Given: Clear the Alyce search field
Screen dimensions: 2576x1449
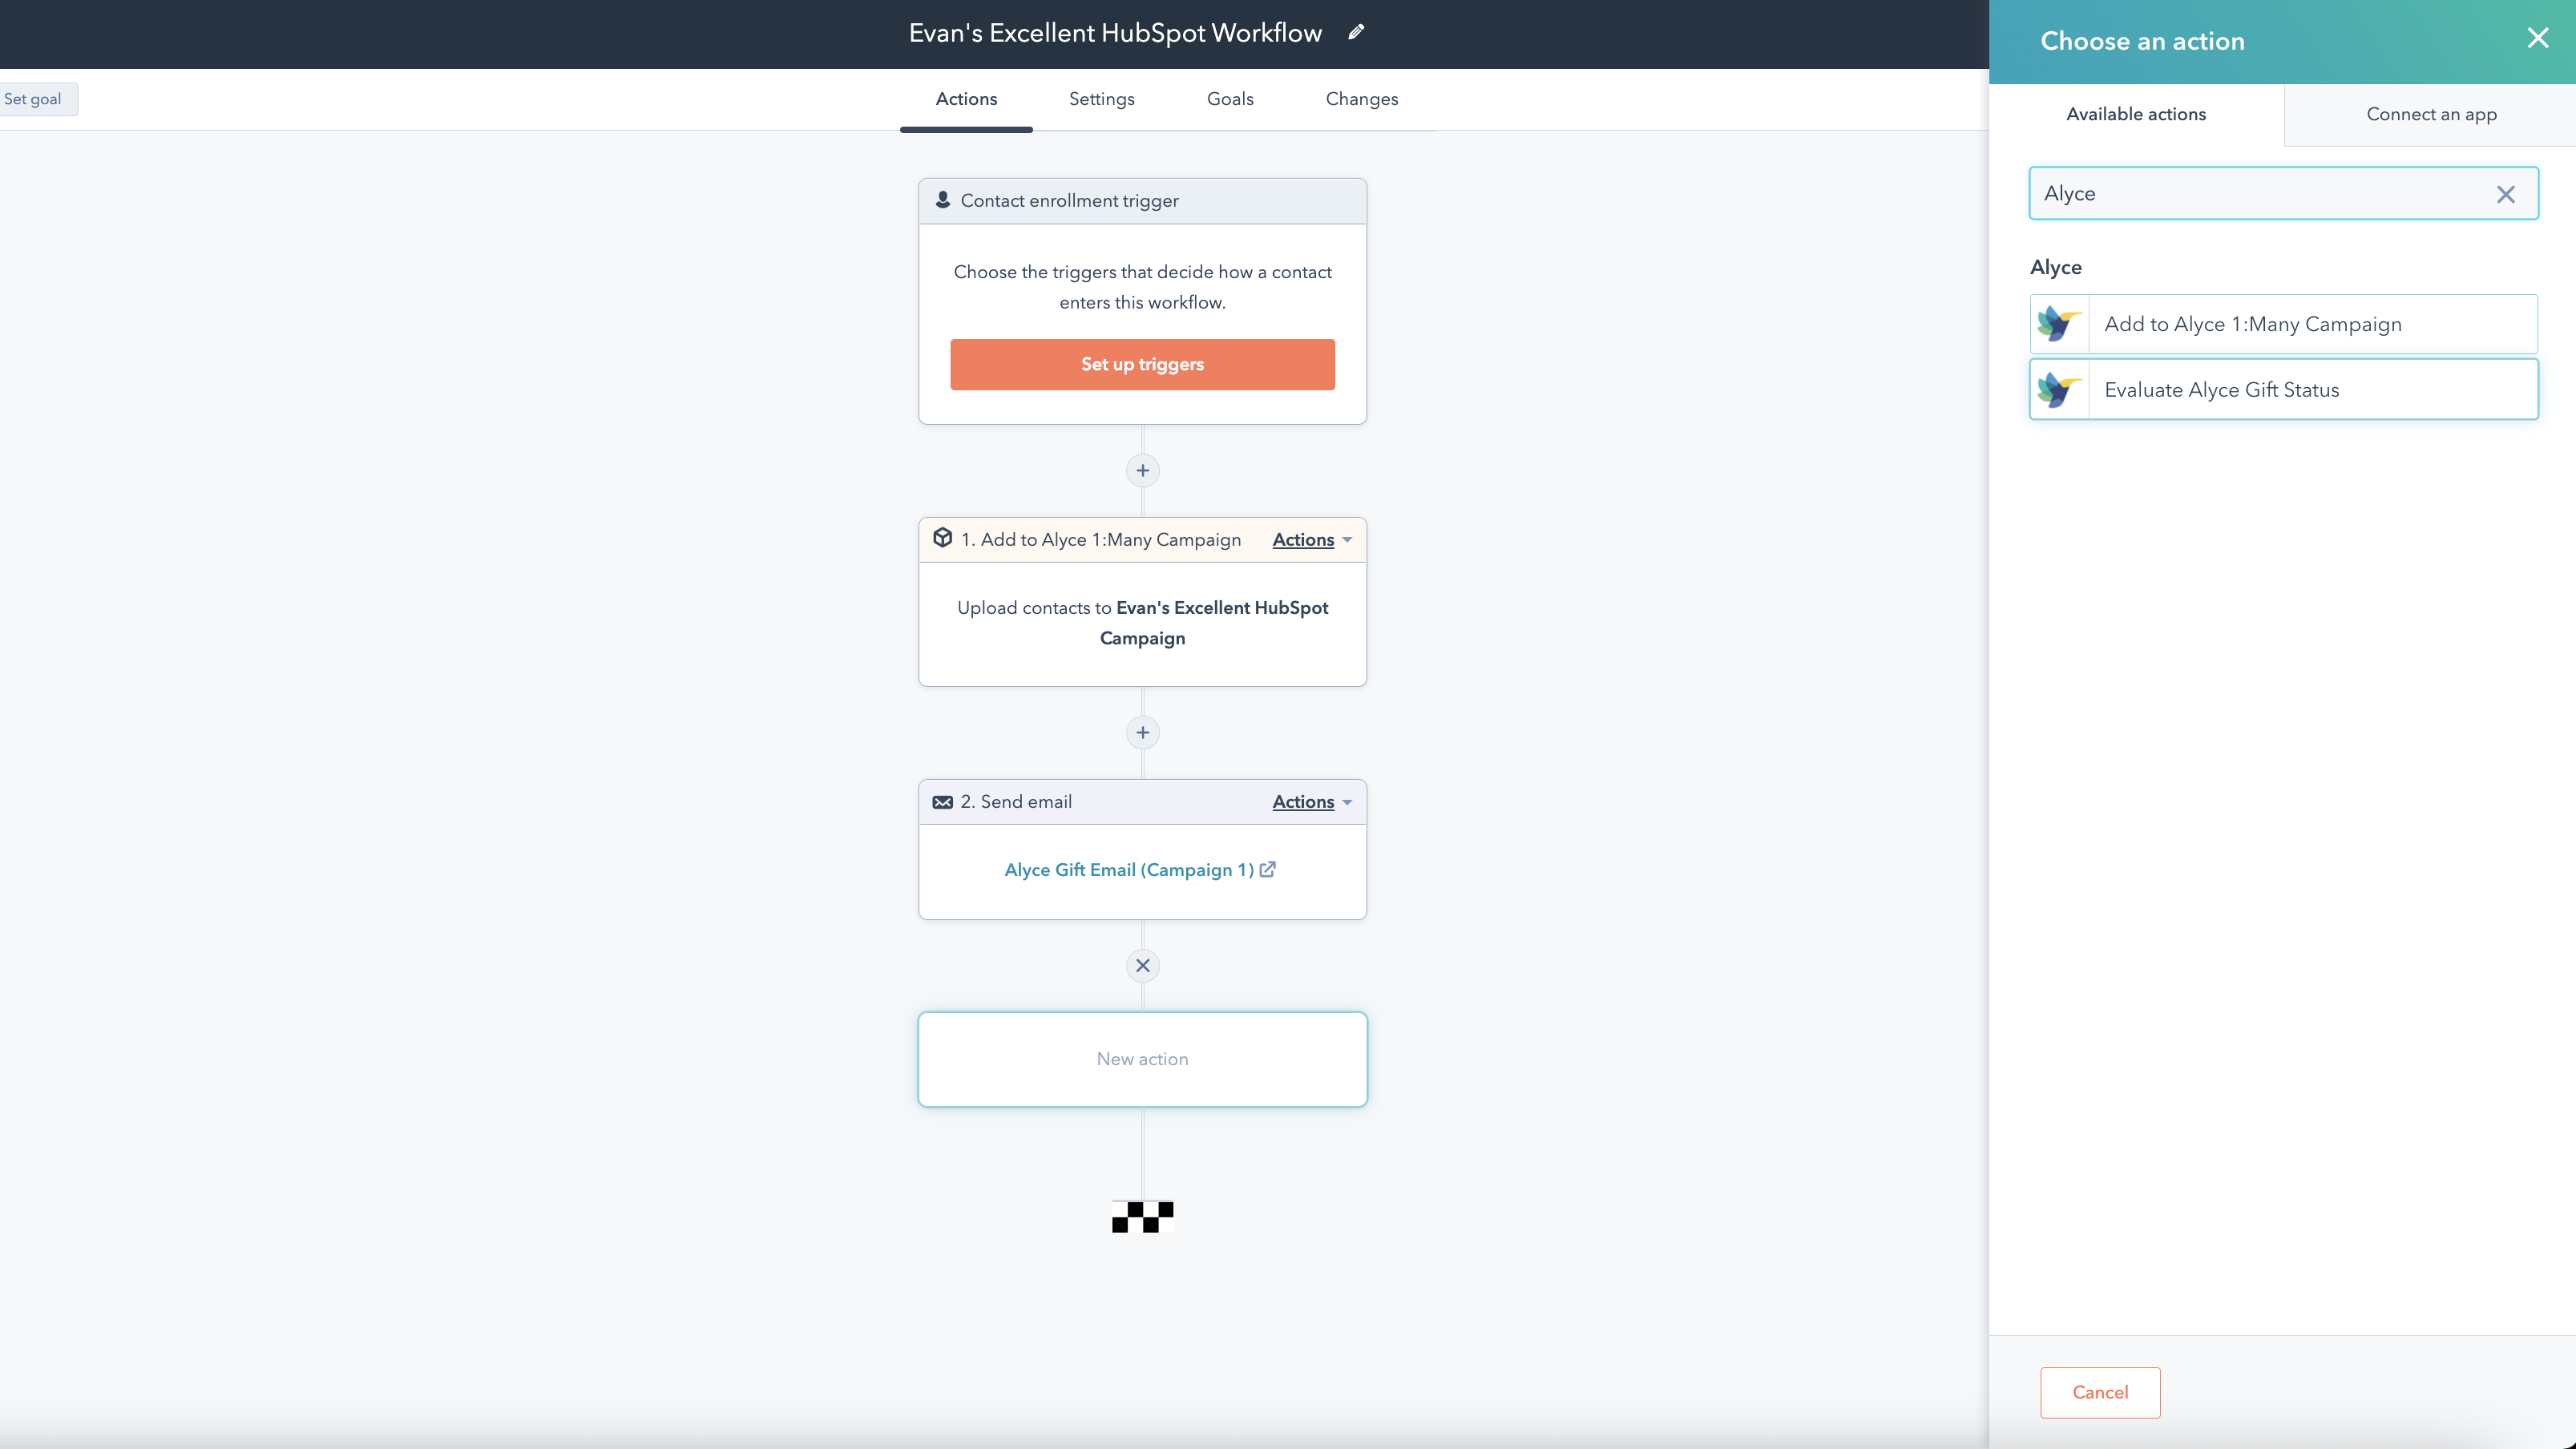Looking at the screenshot, I should point(2505,194).
